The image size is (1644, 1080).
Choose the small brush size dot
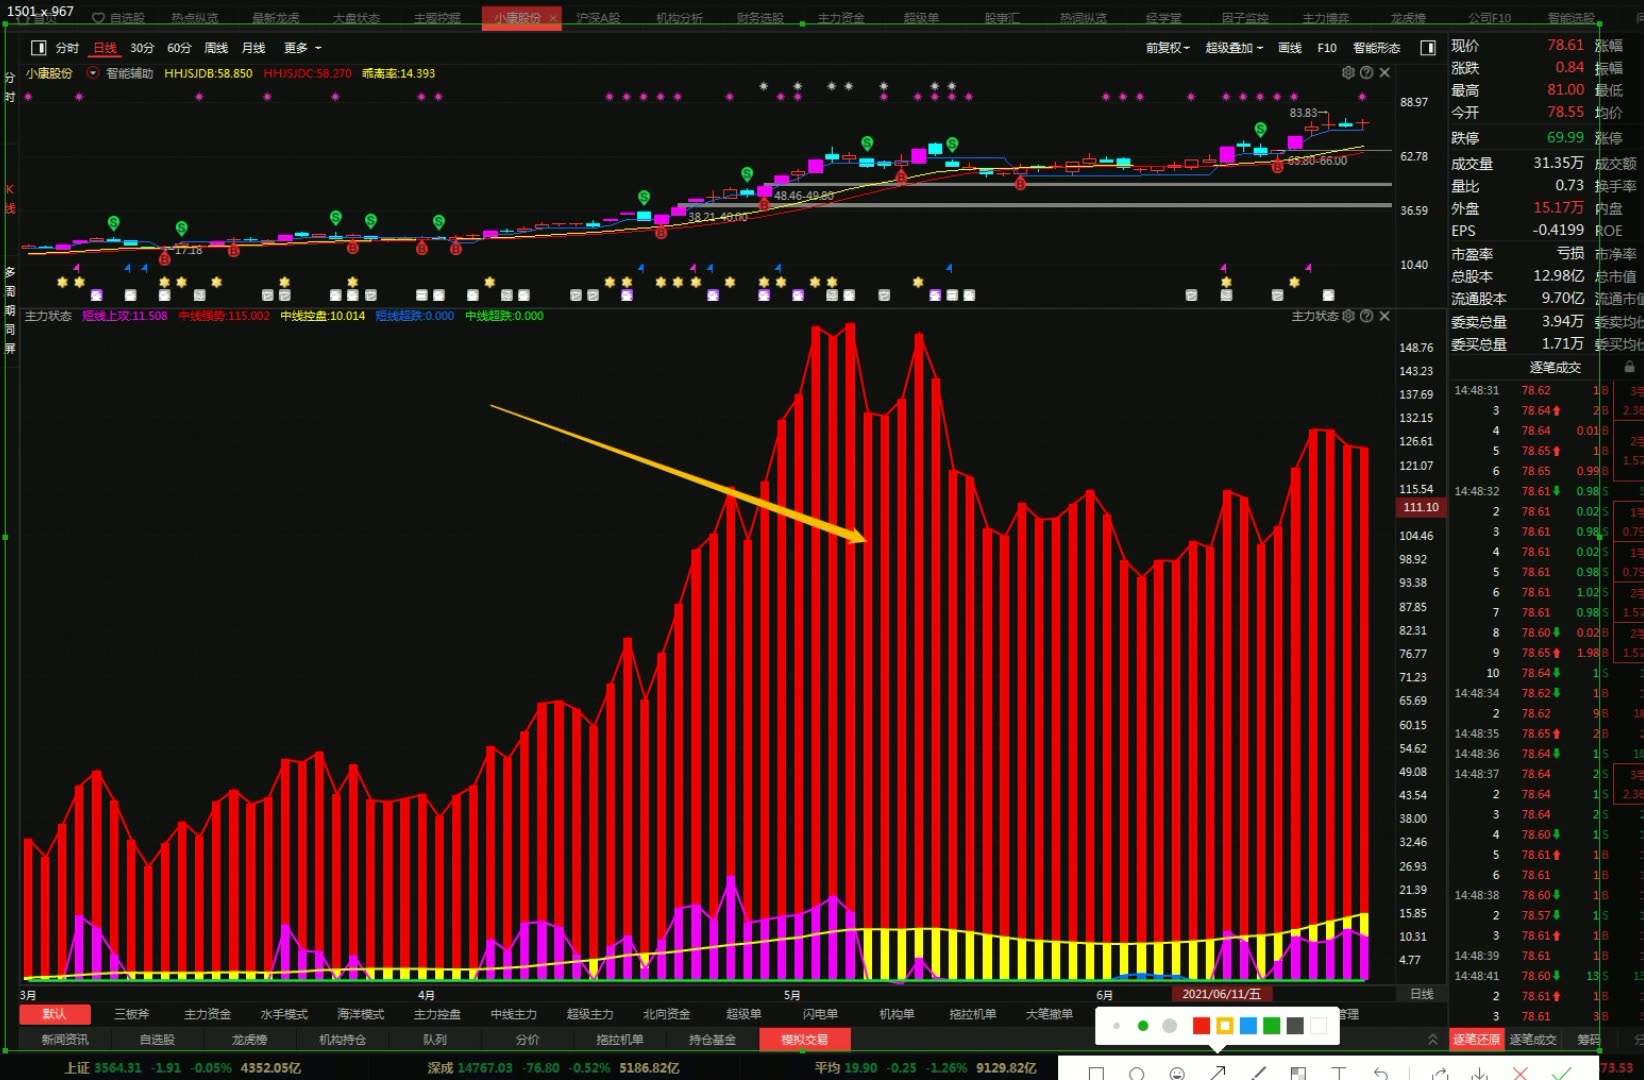pyautogui.click(x=1116, y=1026)
